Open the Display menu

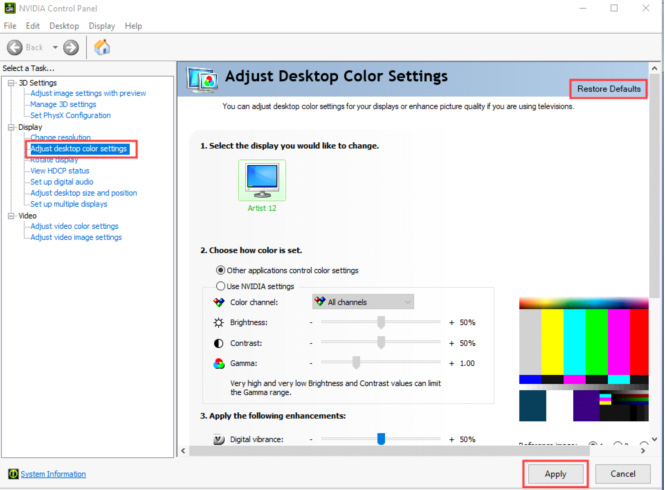click(102, 26)
